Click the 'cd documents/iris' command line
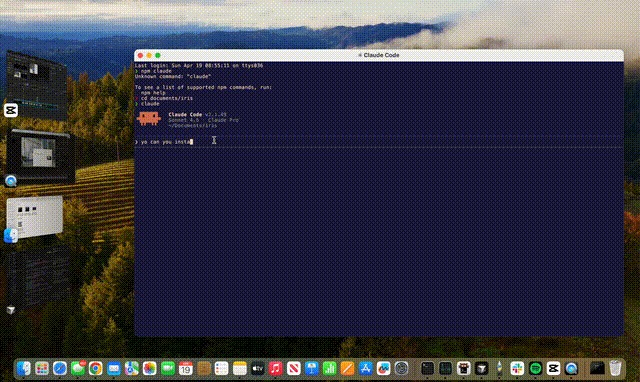 (x=167, y=98)
